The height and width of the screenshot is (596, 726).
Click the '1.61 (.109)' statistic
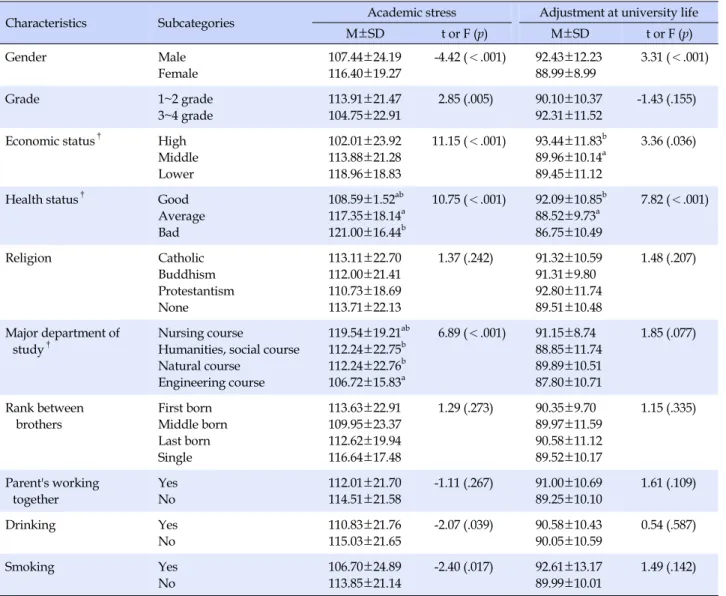(668, 483)
